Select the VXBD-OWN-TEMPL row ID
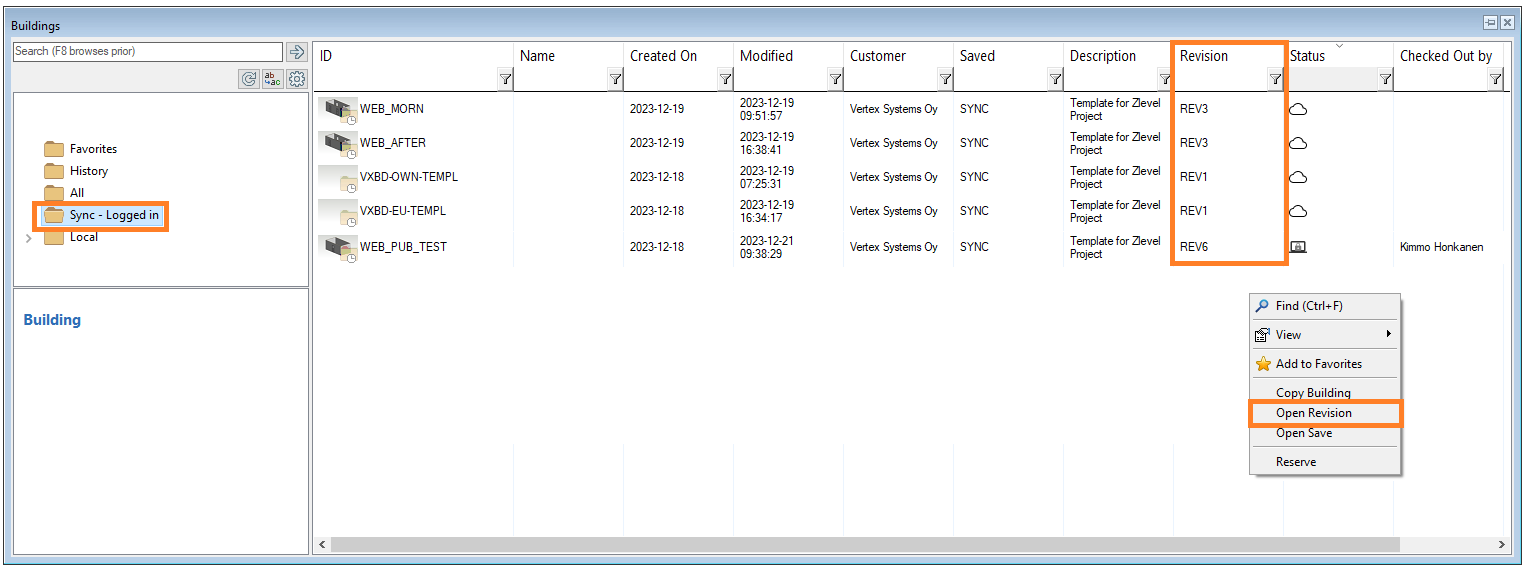Image resolution: width=1528 pixels, height=567 pixels. [409, 177]
